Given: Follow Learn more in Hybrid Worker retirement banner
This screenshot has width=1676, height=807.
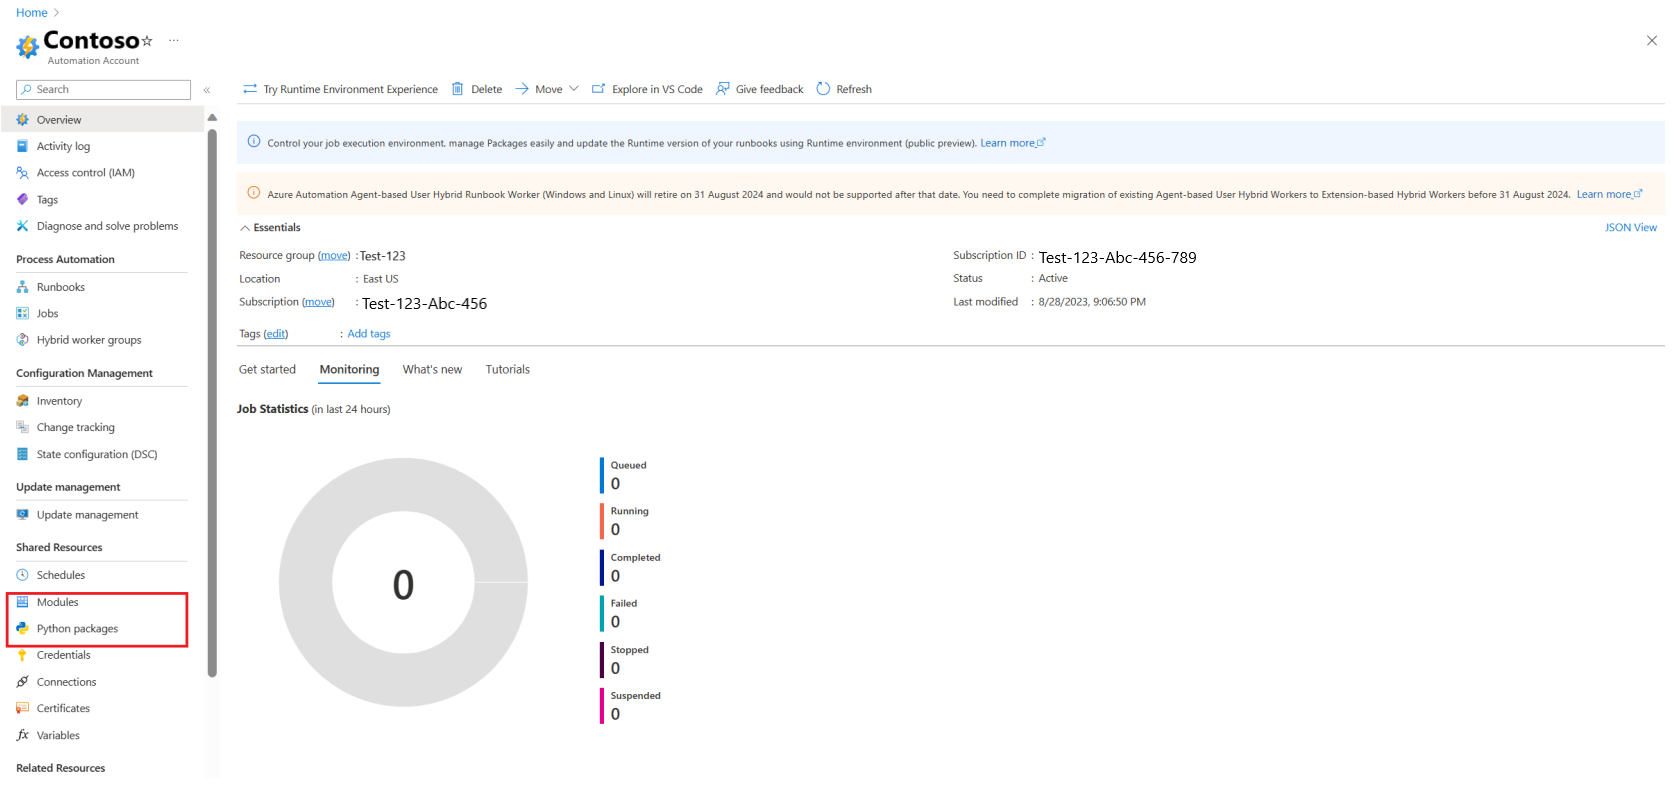Looking at the screenshot, I should click(x=1609, y=194).
